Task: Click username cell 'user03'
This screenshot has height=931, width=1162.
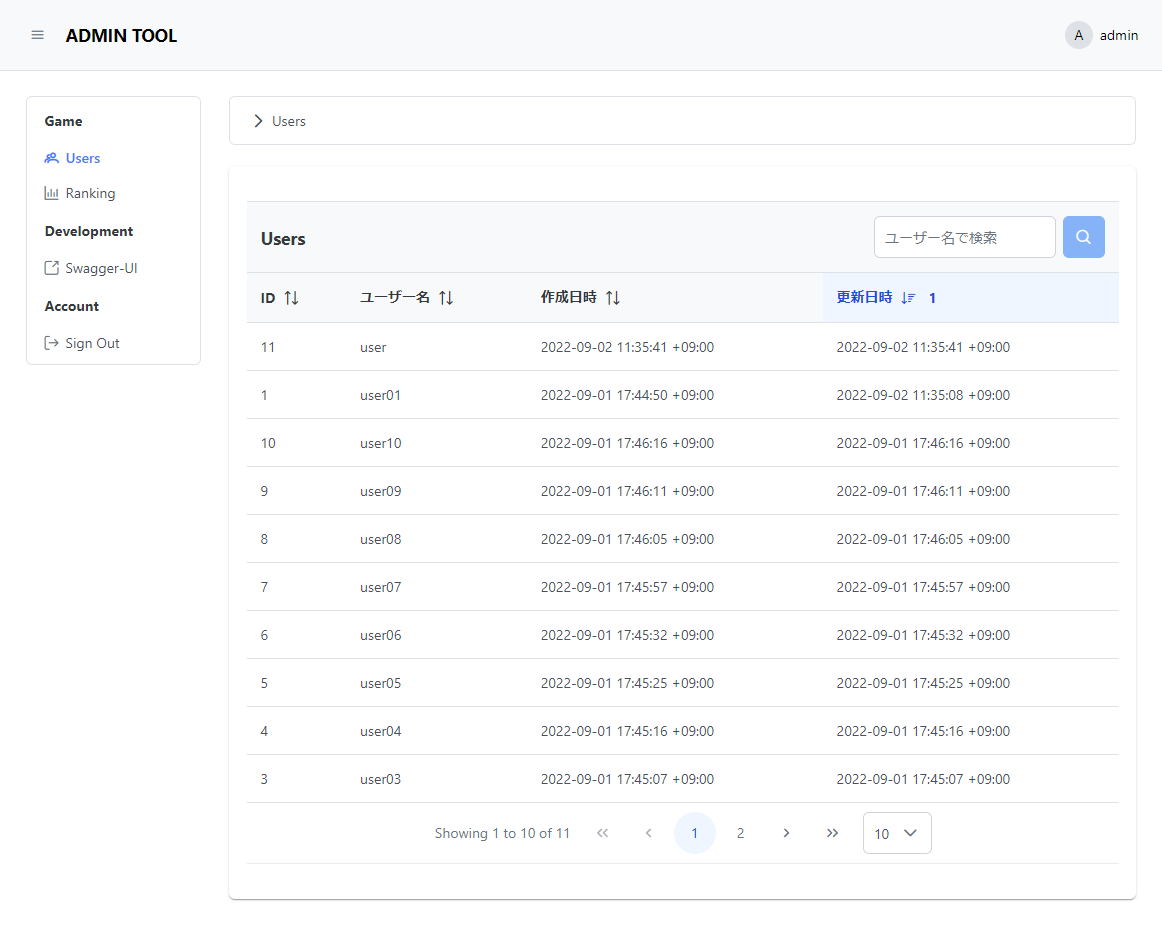Action: (380, 780)
